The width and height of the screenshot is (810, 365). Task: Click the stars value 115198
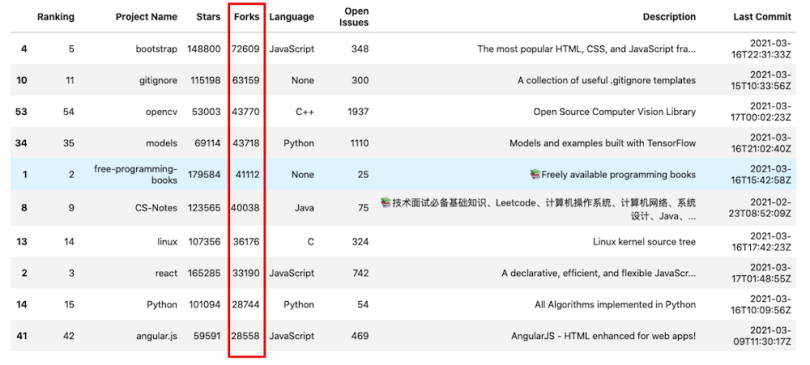(204, 80)
